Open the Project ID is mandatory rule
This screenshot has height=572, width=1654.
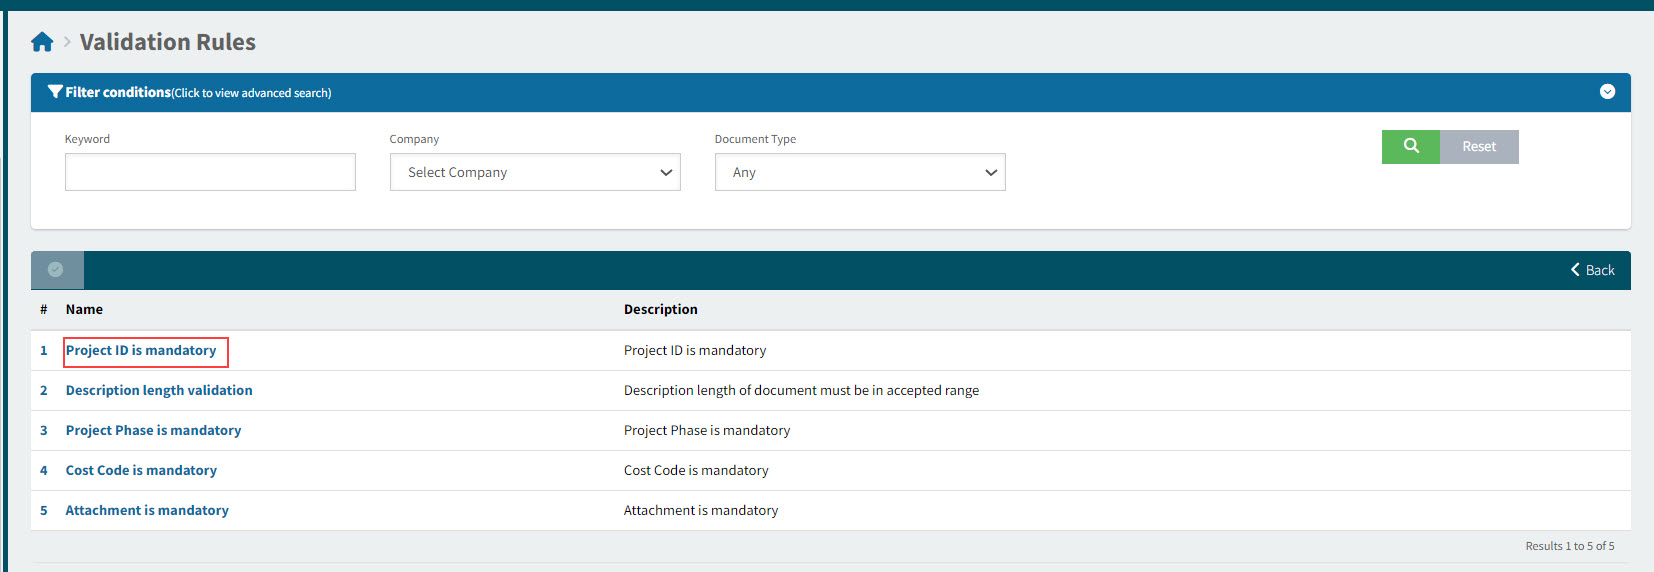click(141, 351)
